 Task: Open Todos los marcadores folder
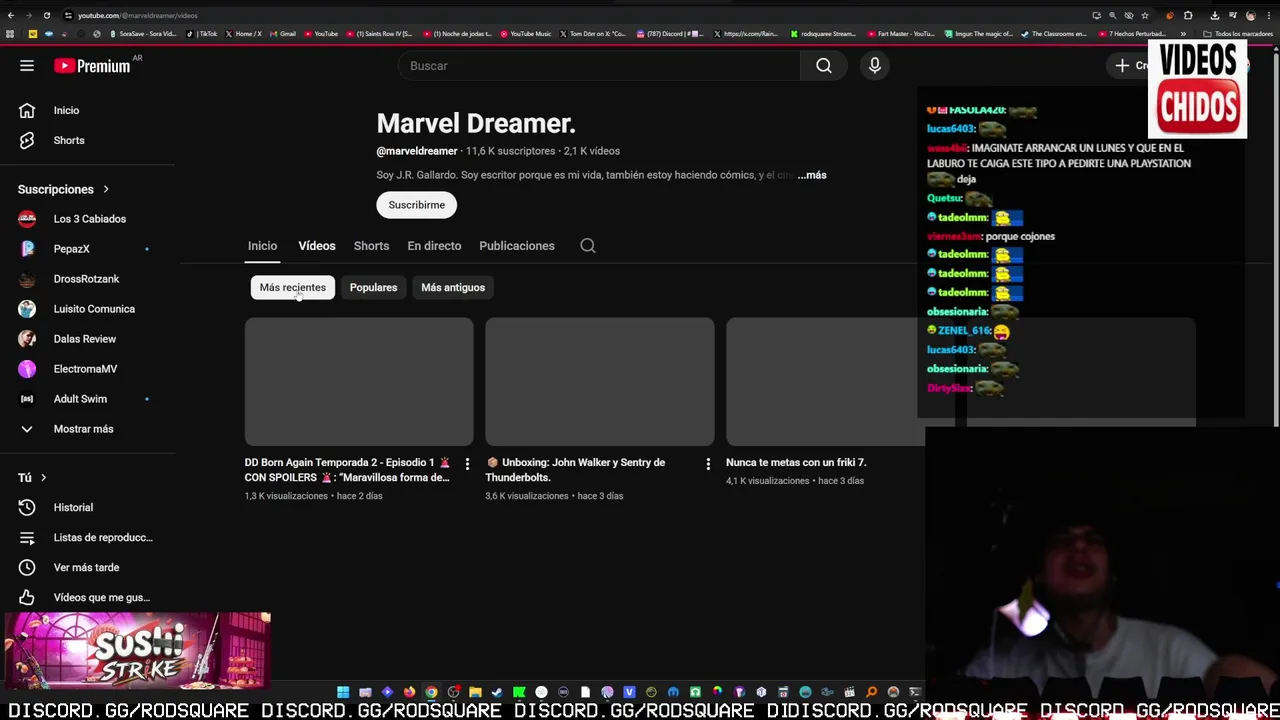[x=1238, y=34]
